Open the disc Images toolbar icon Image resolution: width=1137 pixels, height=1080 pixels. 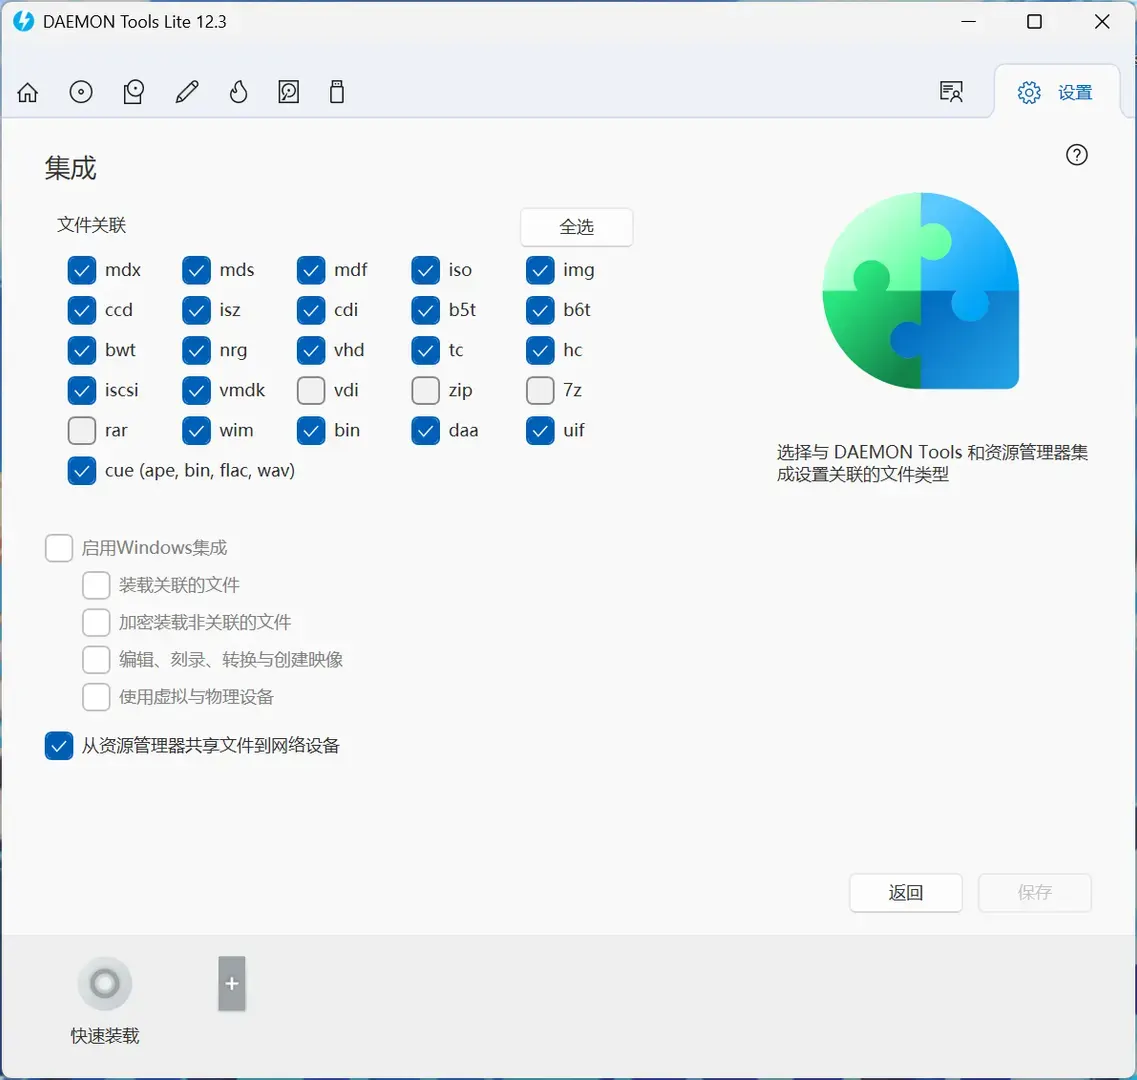pyautogui.click(x=81, y=92)
